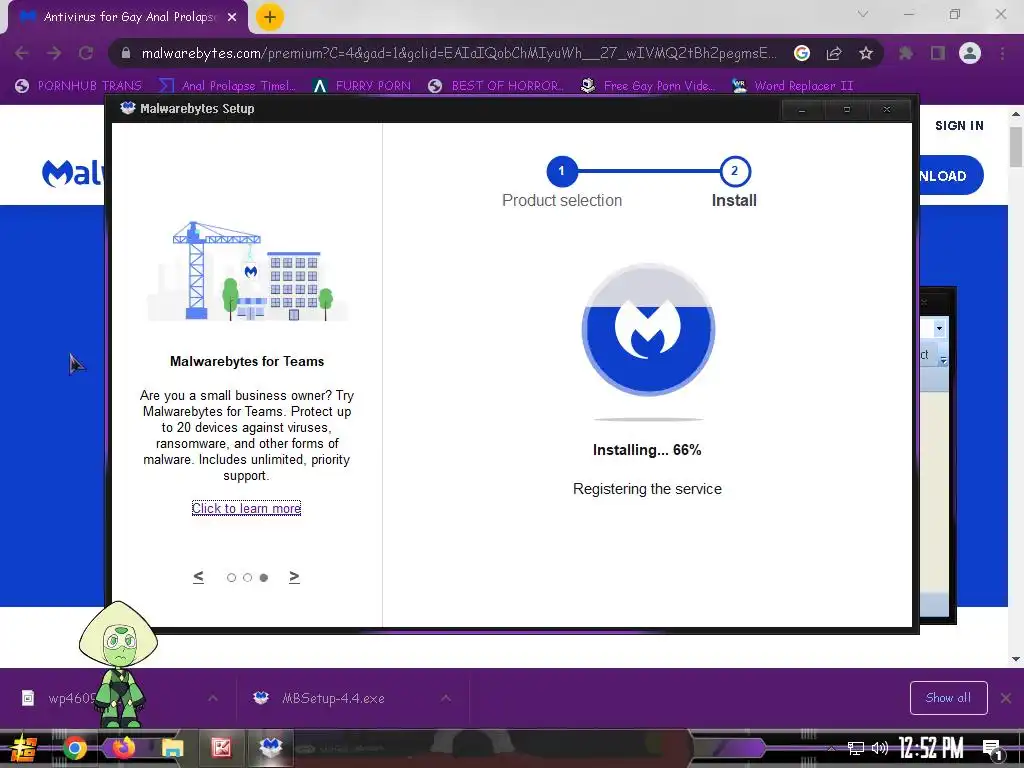Bookmark this page with the star icon
The image size is (1024, 768).
point(866,53)
